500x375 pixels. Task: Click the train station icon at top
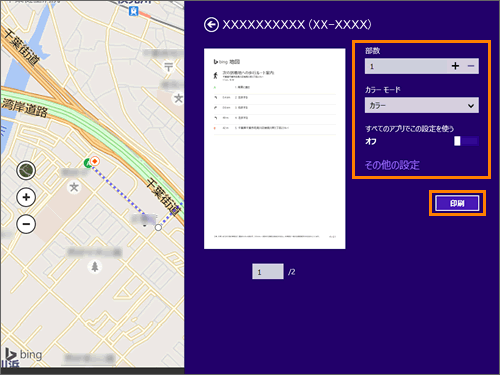tap(134, 11)
